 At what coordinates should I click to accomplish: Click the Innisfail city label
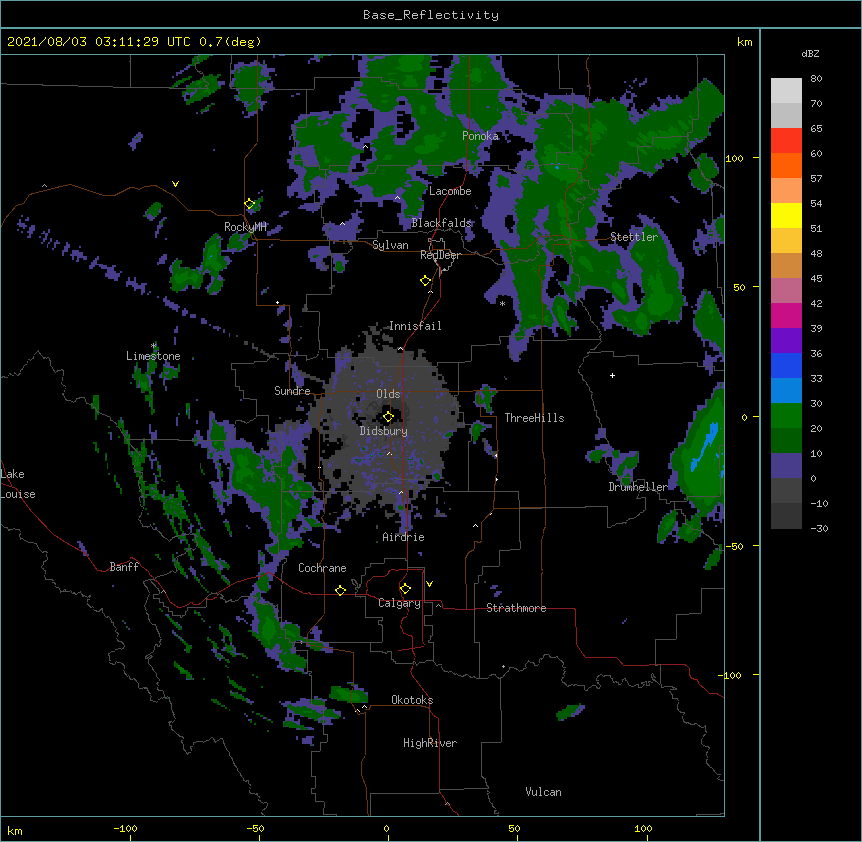[x=415, y=326]
